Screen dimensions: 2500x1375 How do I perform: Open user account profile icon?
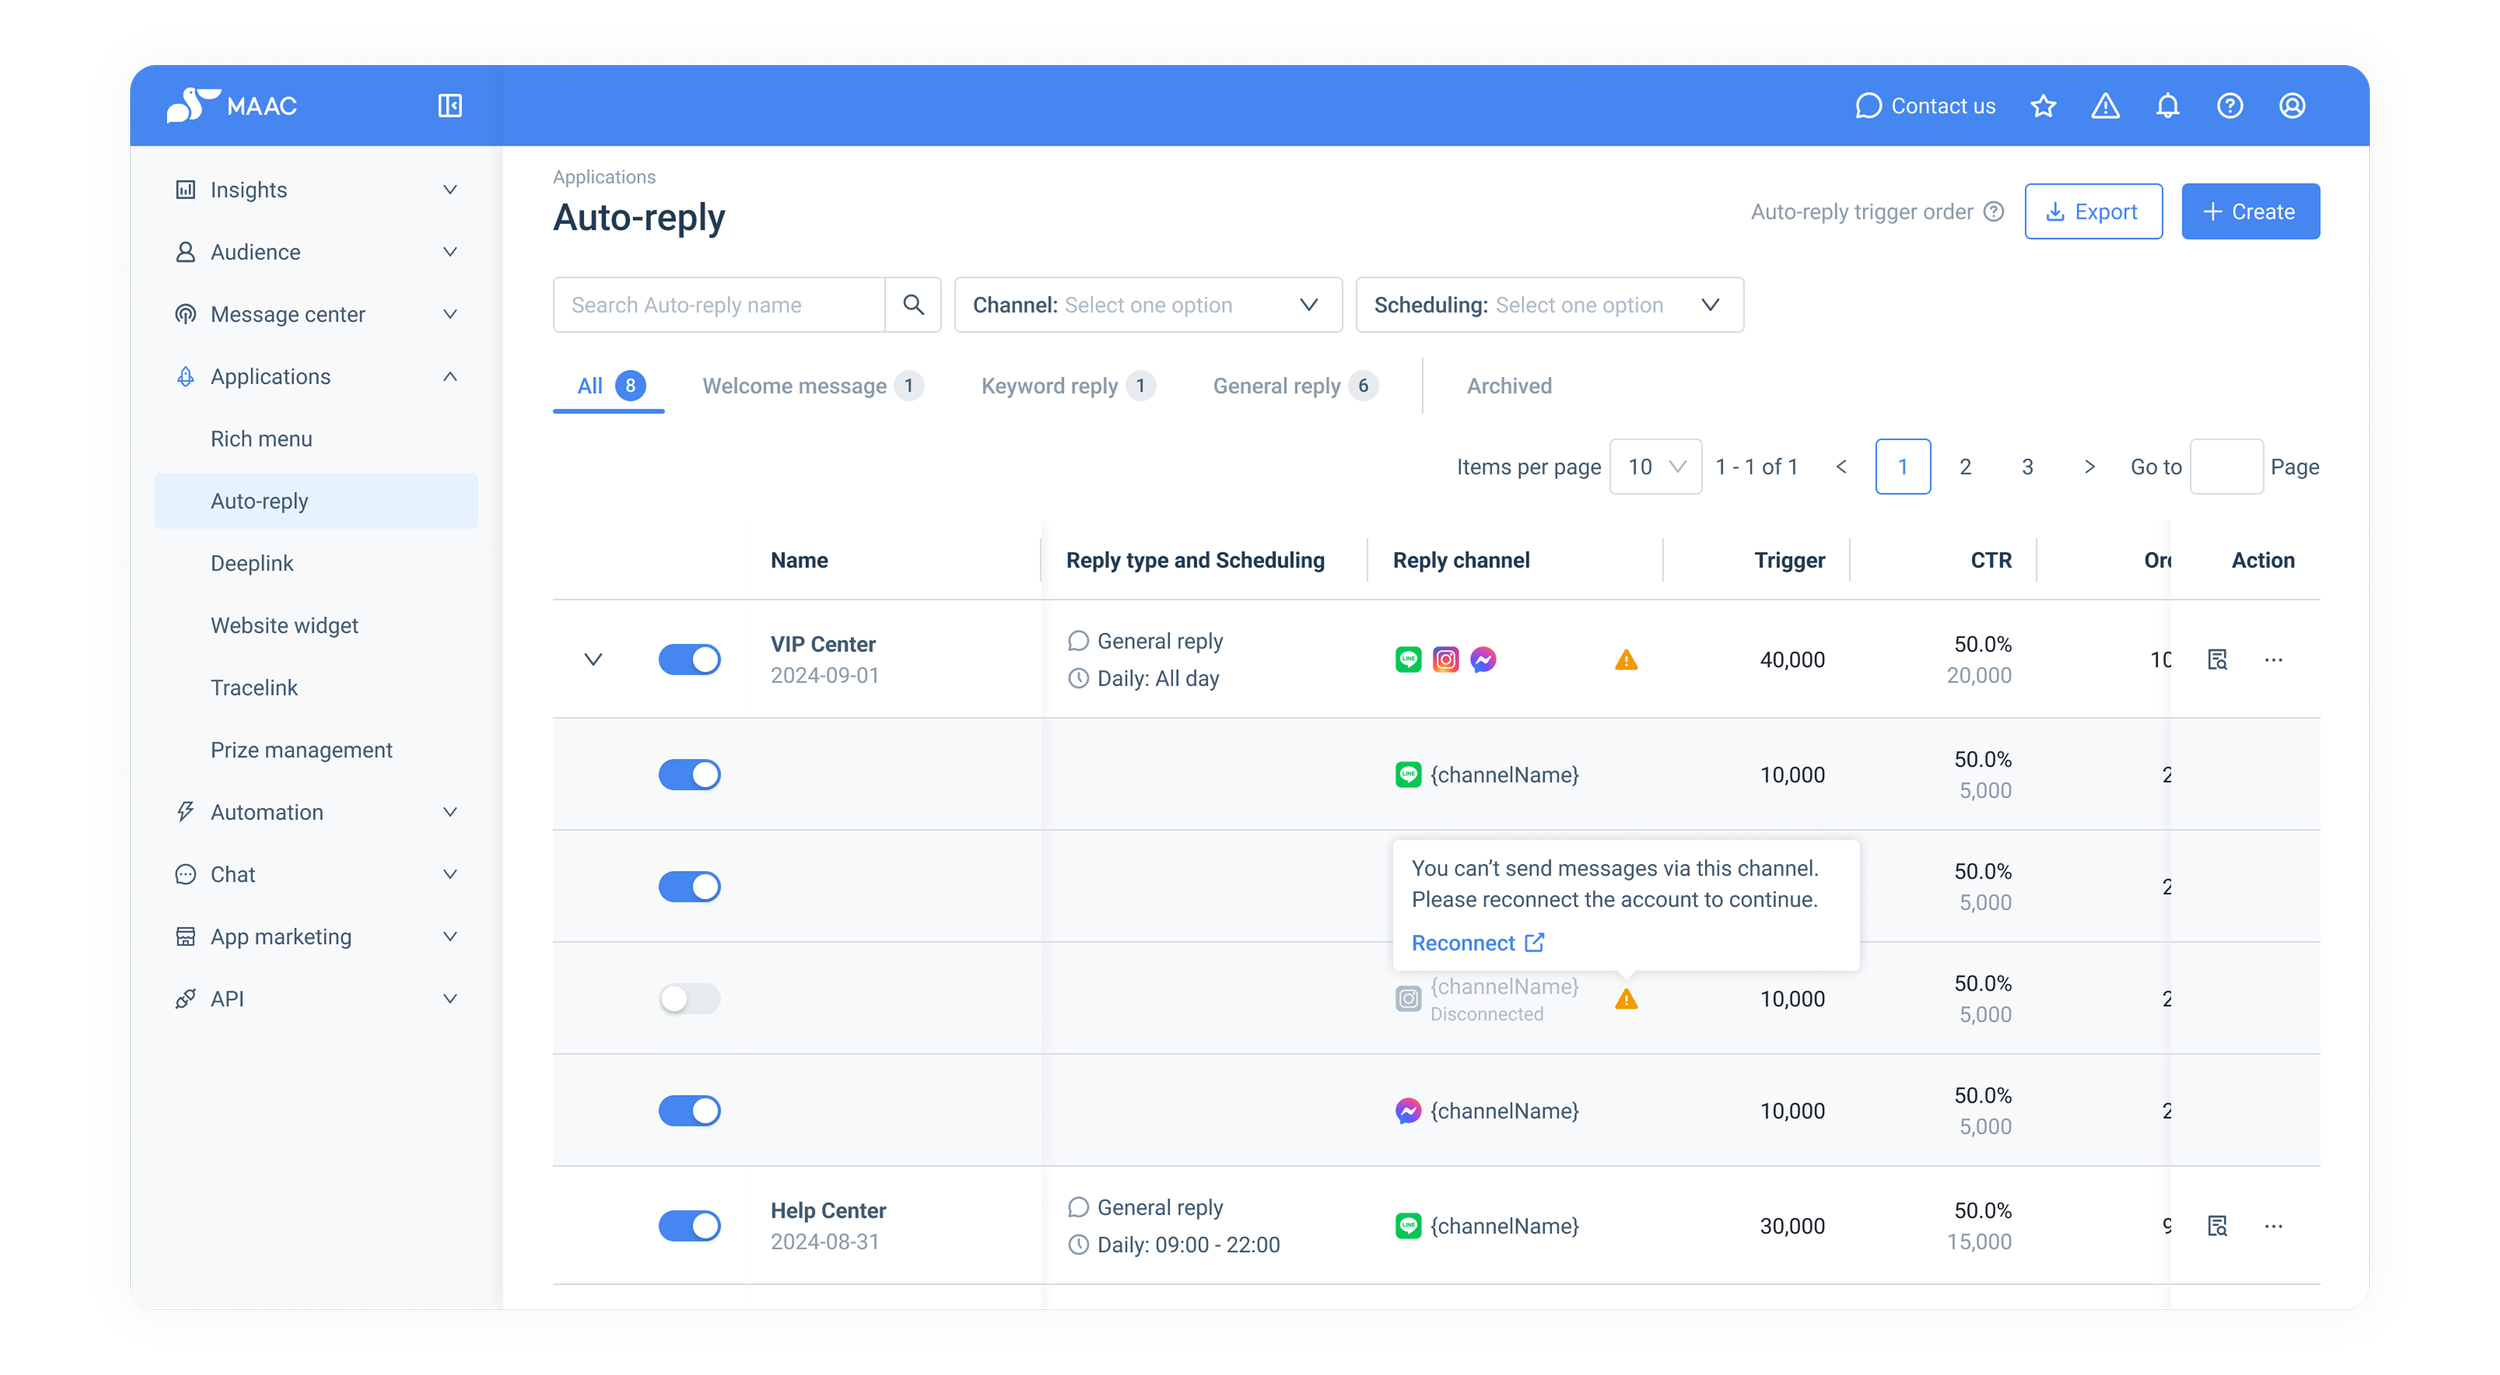2292,106
